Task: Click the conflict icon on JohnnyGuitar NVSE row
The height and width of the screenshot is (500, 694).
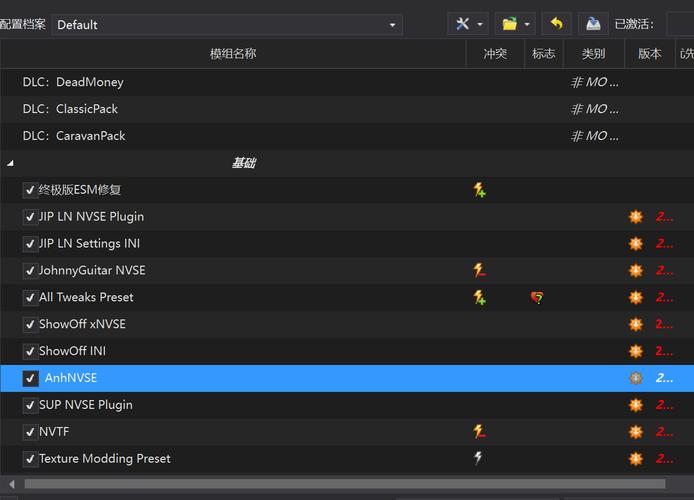Action: (480, 271)
